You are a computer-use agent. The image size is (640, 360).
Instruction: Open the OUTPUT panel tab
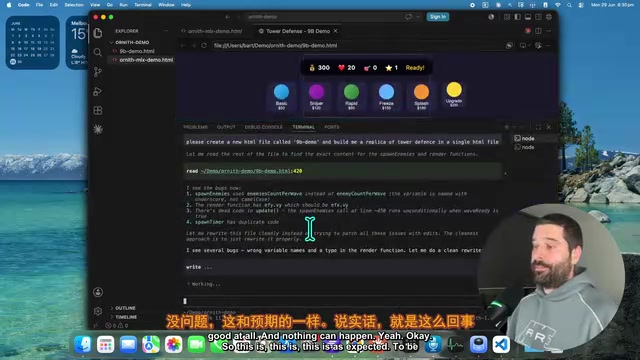(x=226, y=127)
